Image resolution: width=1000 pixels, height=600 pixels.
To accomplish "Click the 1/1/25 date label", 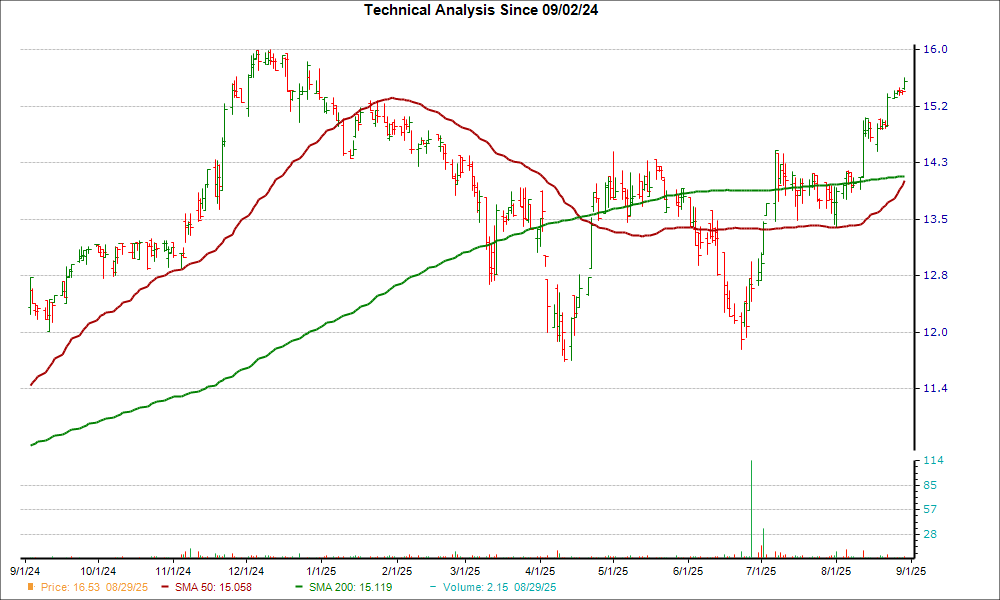I will click(x=321, y=571).
